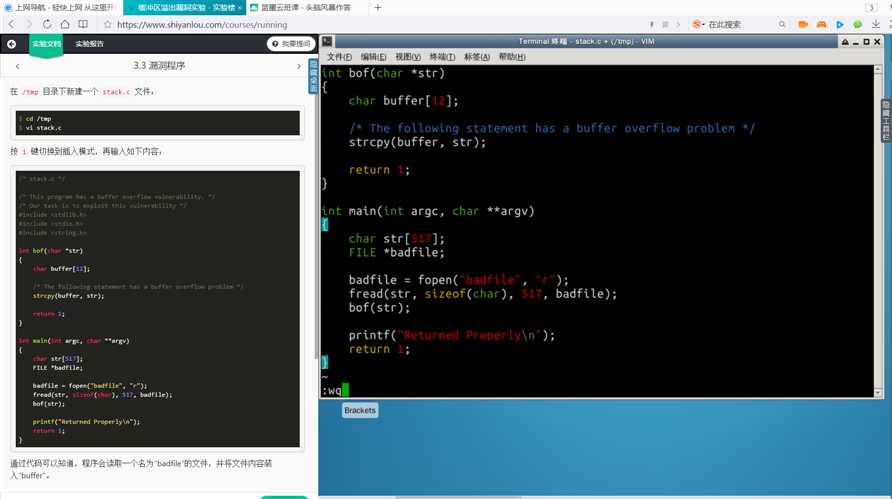Viewport: 892px width, 499px height.
Task: Minimize the terminal window
Action: pyautogui.click(x=856, y=42)
